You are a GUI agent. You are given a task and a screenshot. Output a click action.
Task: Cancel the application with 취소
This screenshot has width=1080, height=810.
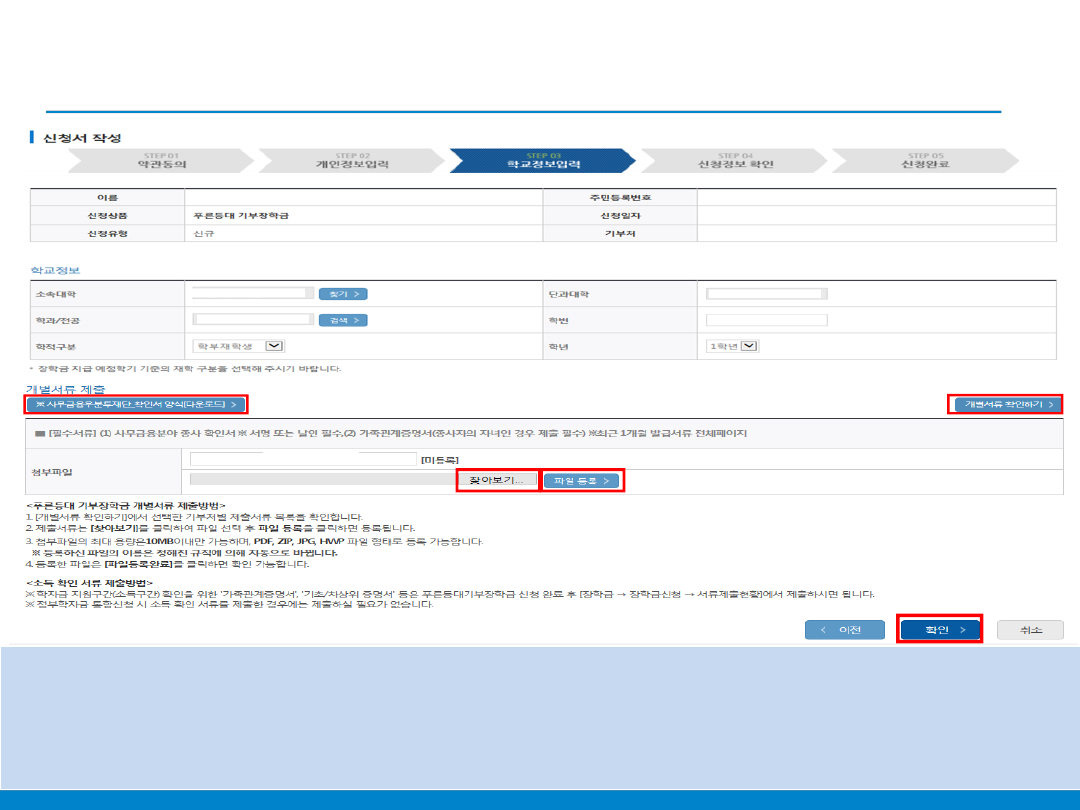pyautogui.click(x=1030, y=630)
